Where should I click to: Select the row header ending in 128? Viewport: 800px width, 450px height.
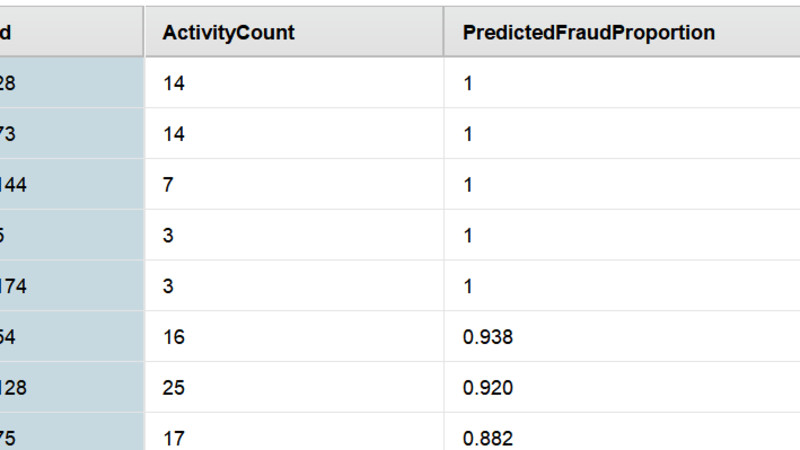72,388
